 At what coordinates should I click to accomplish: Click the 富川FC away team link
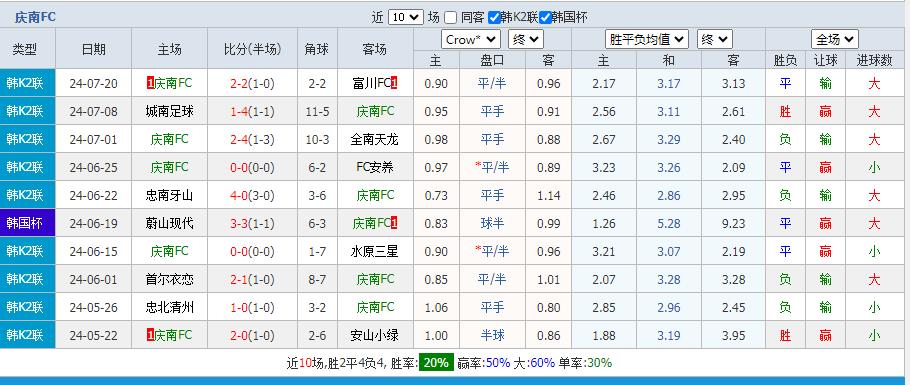point(371,84)
